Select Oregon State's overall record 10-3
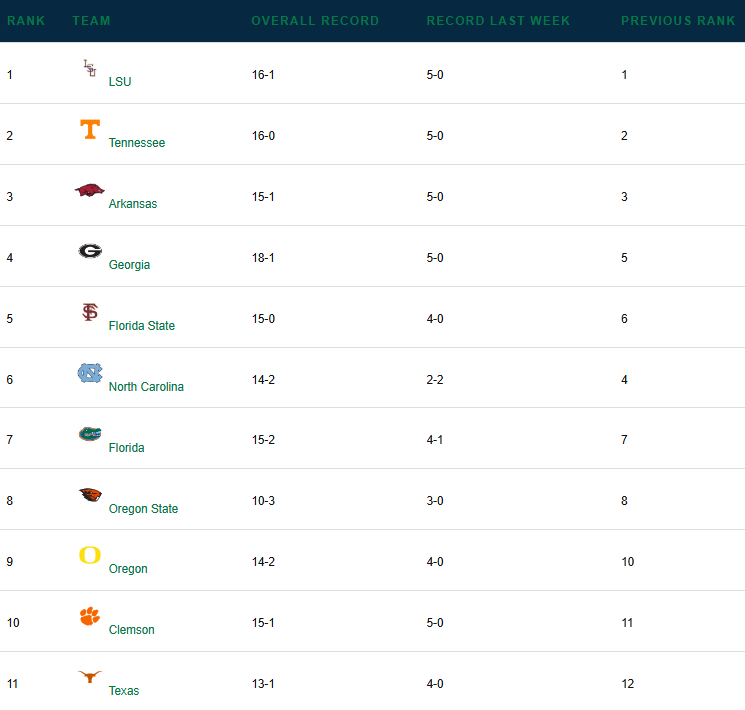This screenshot has width=745, height=710. point(263,501)
